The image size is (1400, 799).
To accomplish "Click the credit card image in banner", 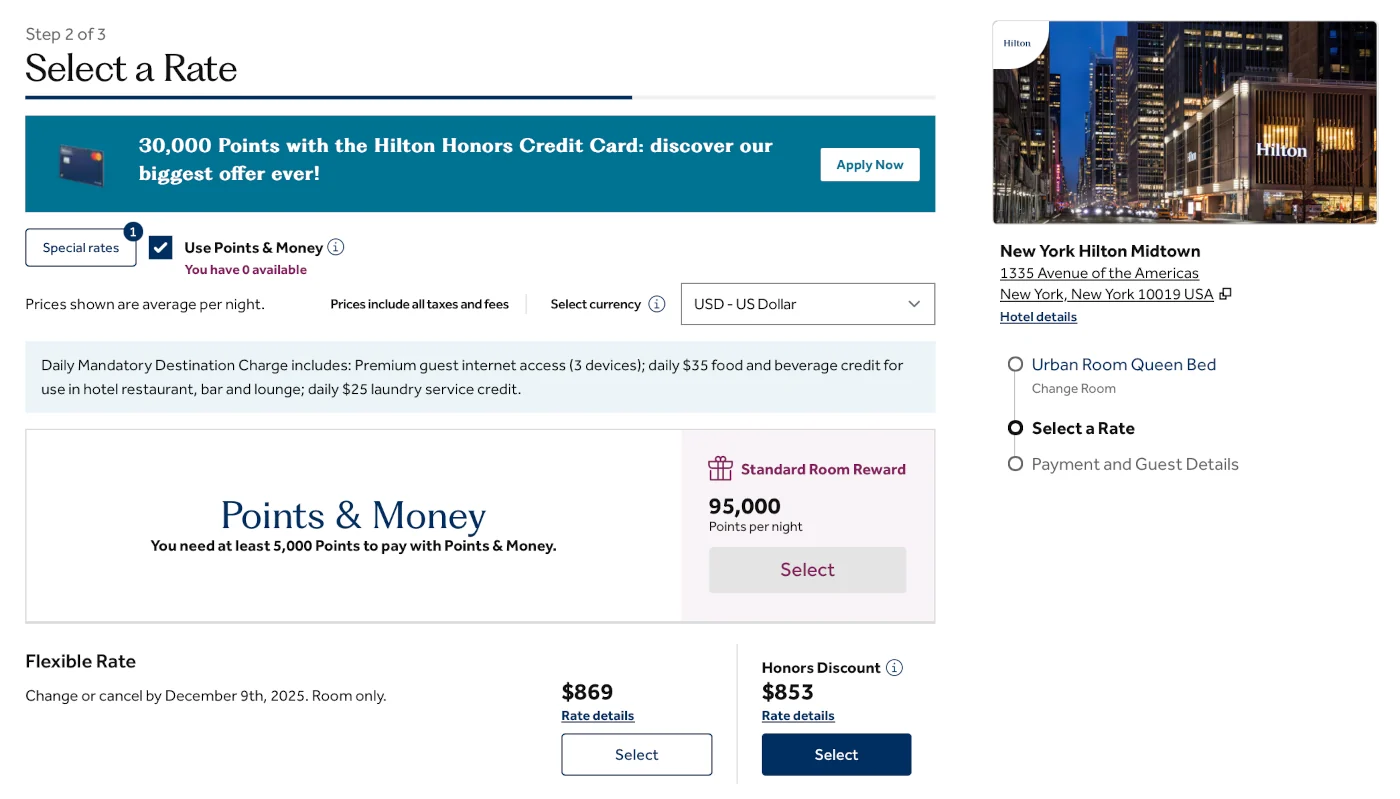I will [82, 165].
